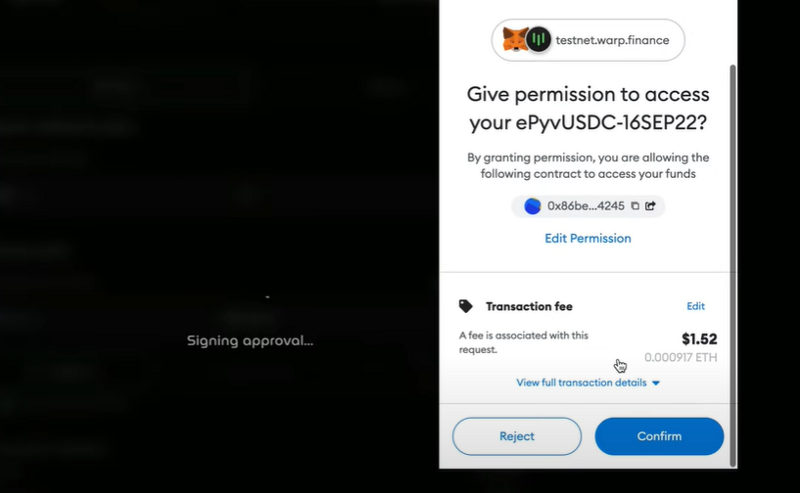The width and height of the screenshot is (800, 493).
Task: Select the 0x86be...4245 contract address text
Action: tap(586, 206)
